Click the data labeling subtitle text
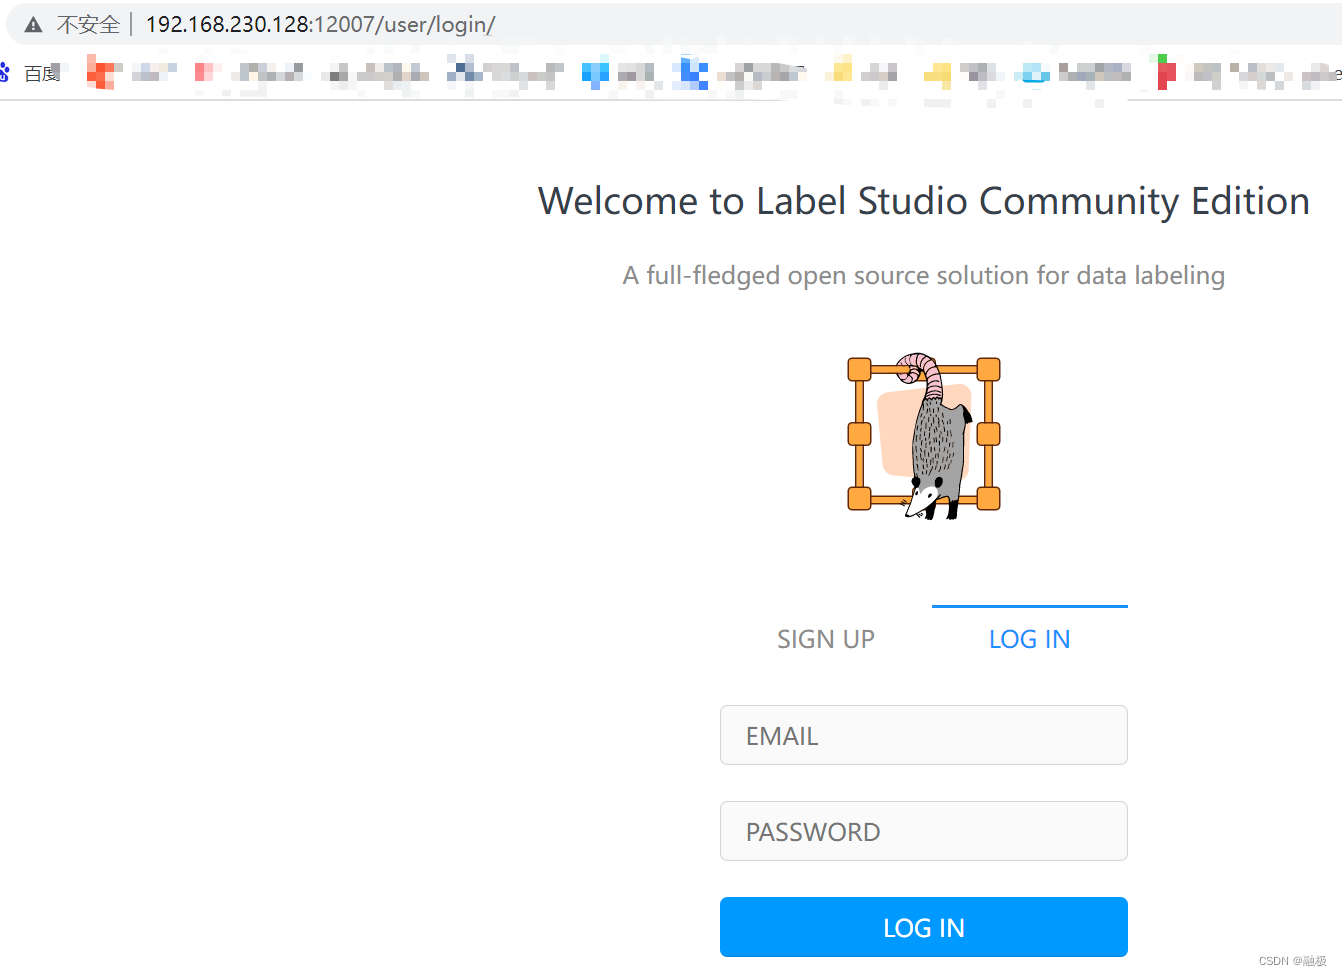1342x976 pixels. tap(923, 275)
